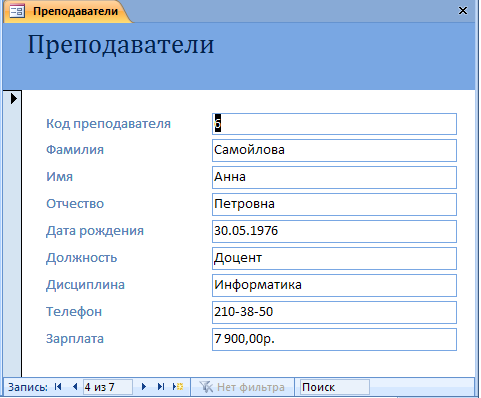Click the Дата рождения field 30.05.1976
The width and height of the screenshot is (481, 398).
334,231
